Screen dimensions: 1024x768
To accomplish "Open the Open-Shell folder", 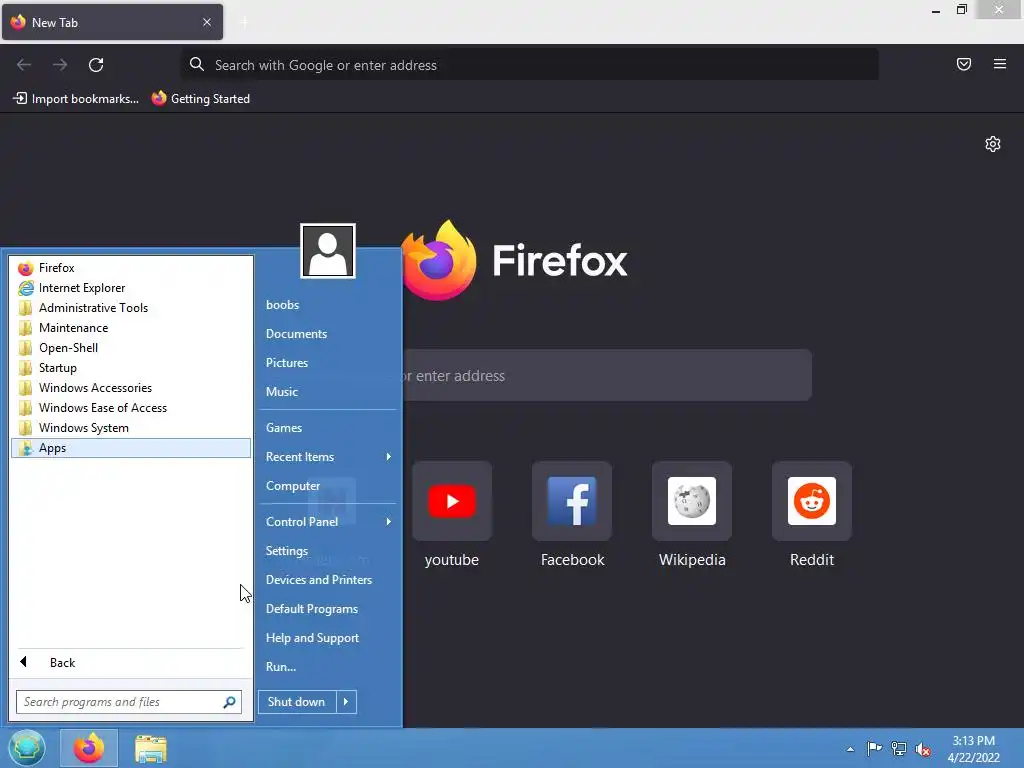I will 131,348.
